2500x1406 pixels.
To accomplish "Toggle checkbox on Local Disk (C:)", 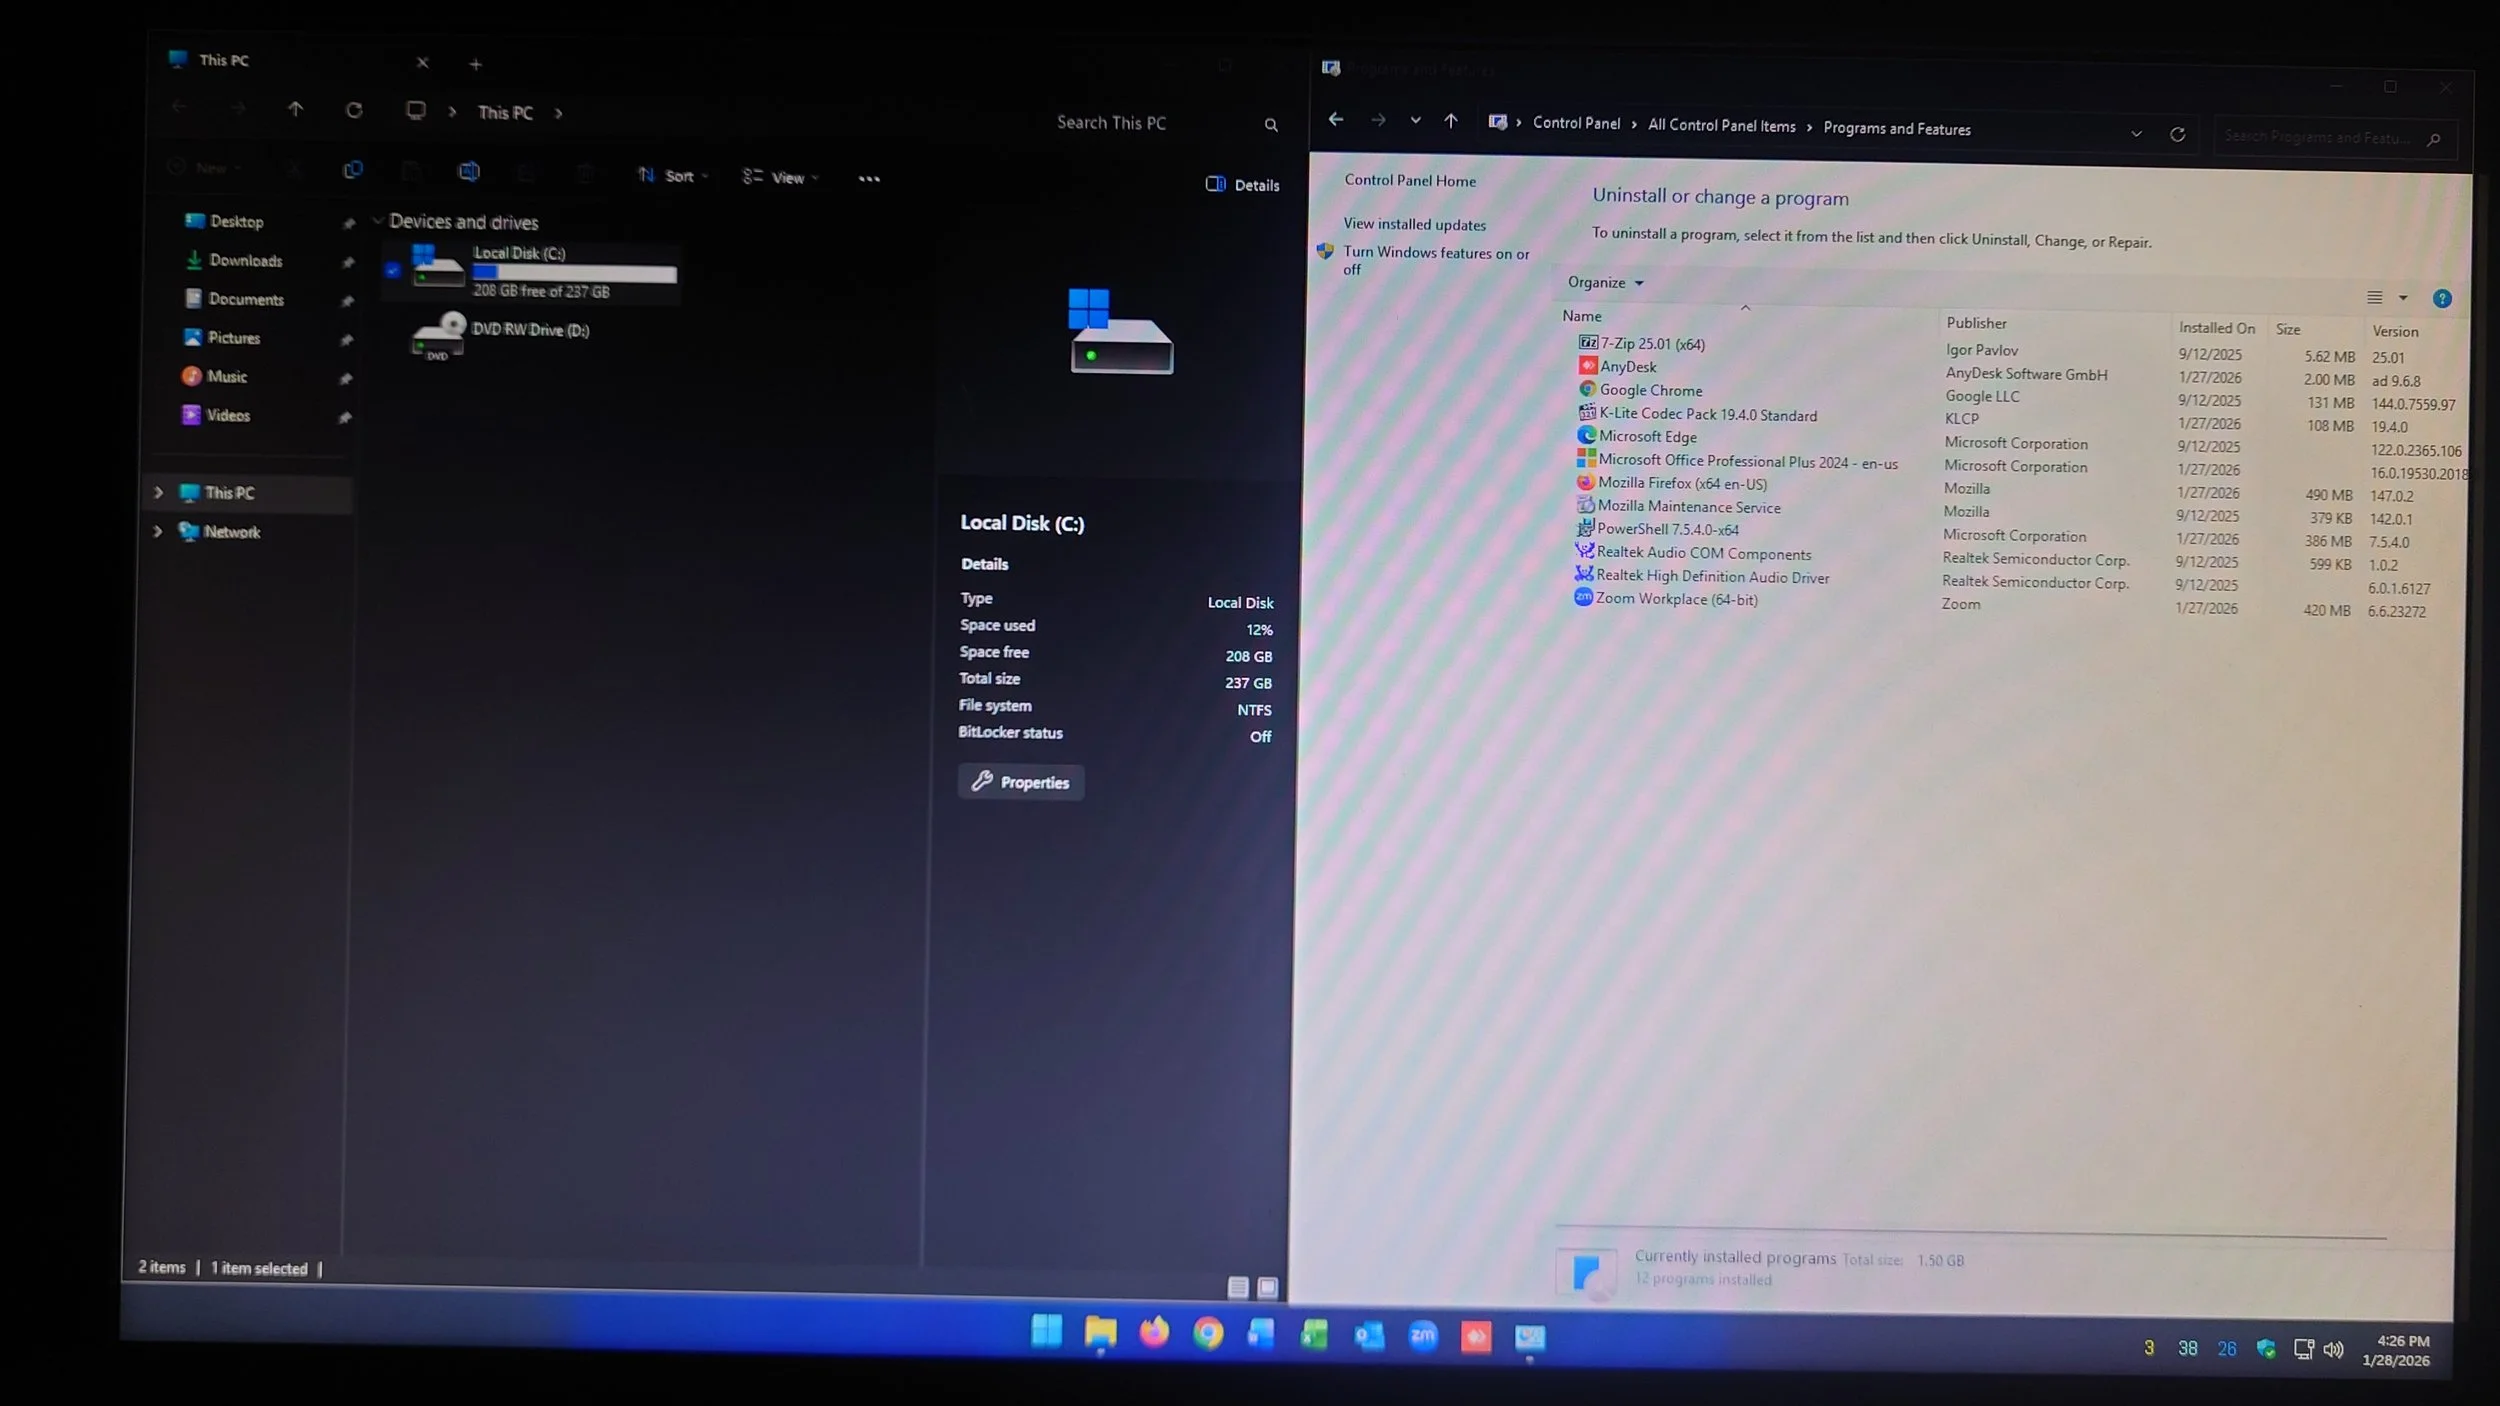I will (392, 270).
